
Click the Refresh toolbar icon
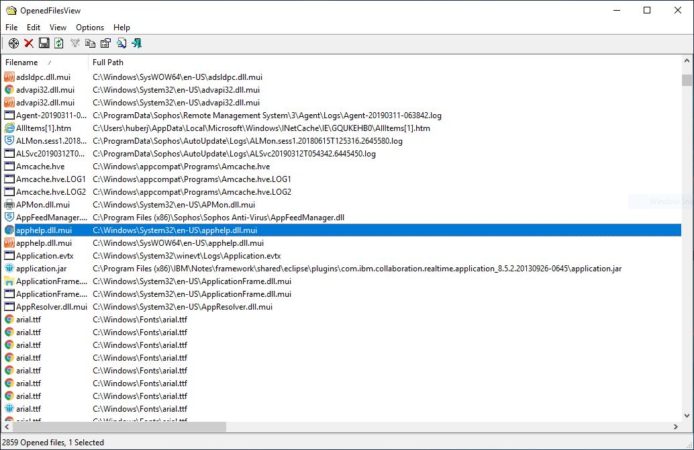click(59, 43)
